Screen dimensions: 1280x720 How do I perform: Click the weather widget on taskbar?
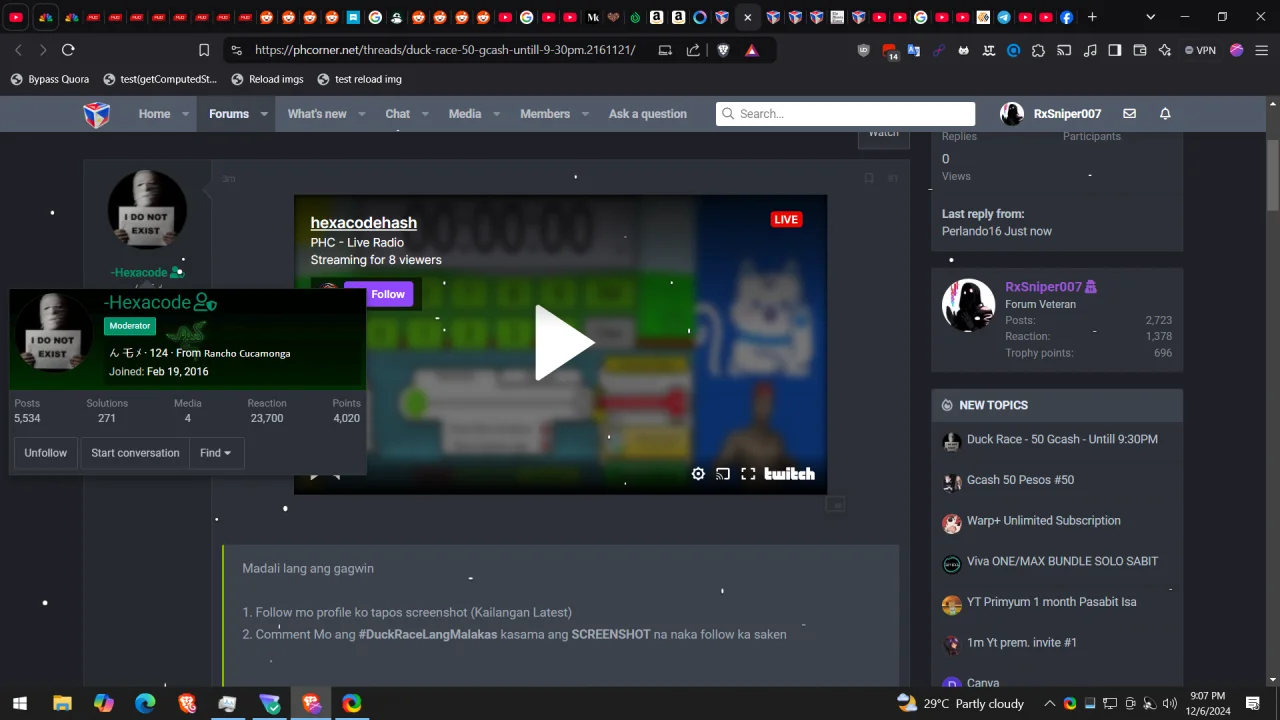(x=960, y=703)
